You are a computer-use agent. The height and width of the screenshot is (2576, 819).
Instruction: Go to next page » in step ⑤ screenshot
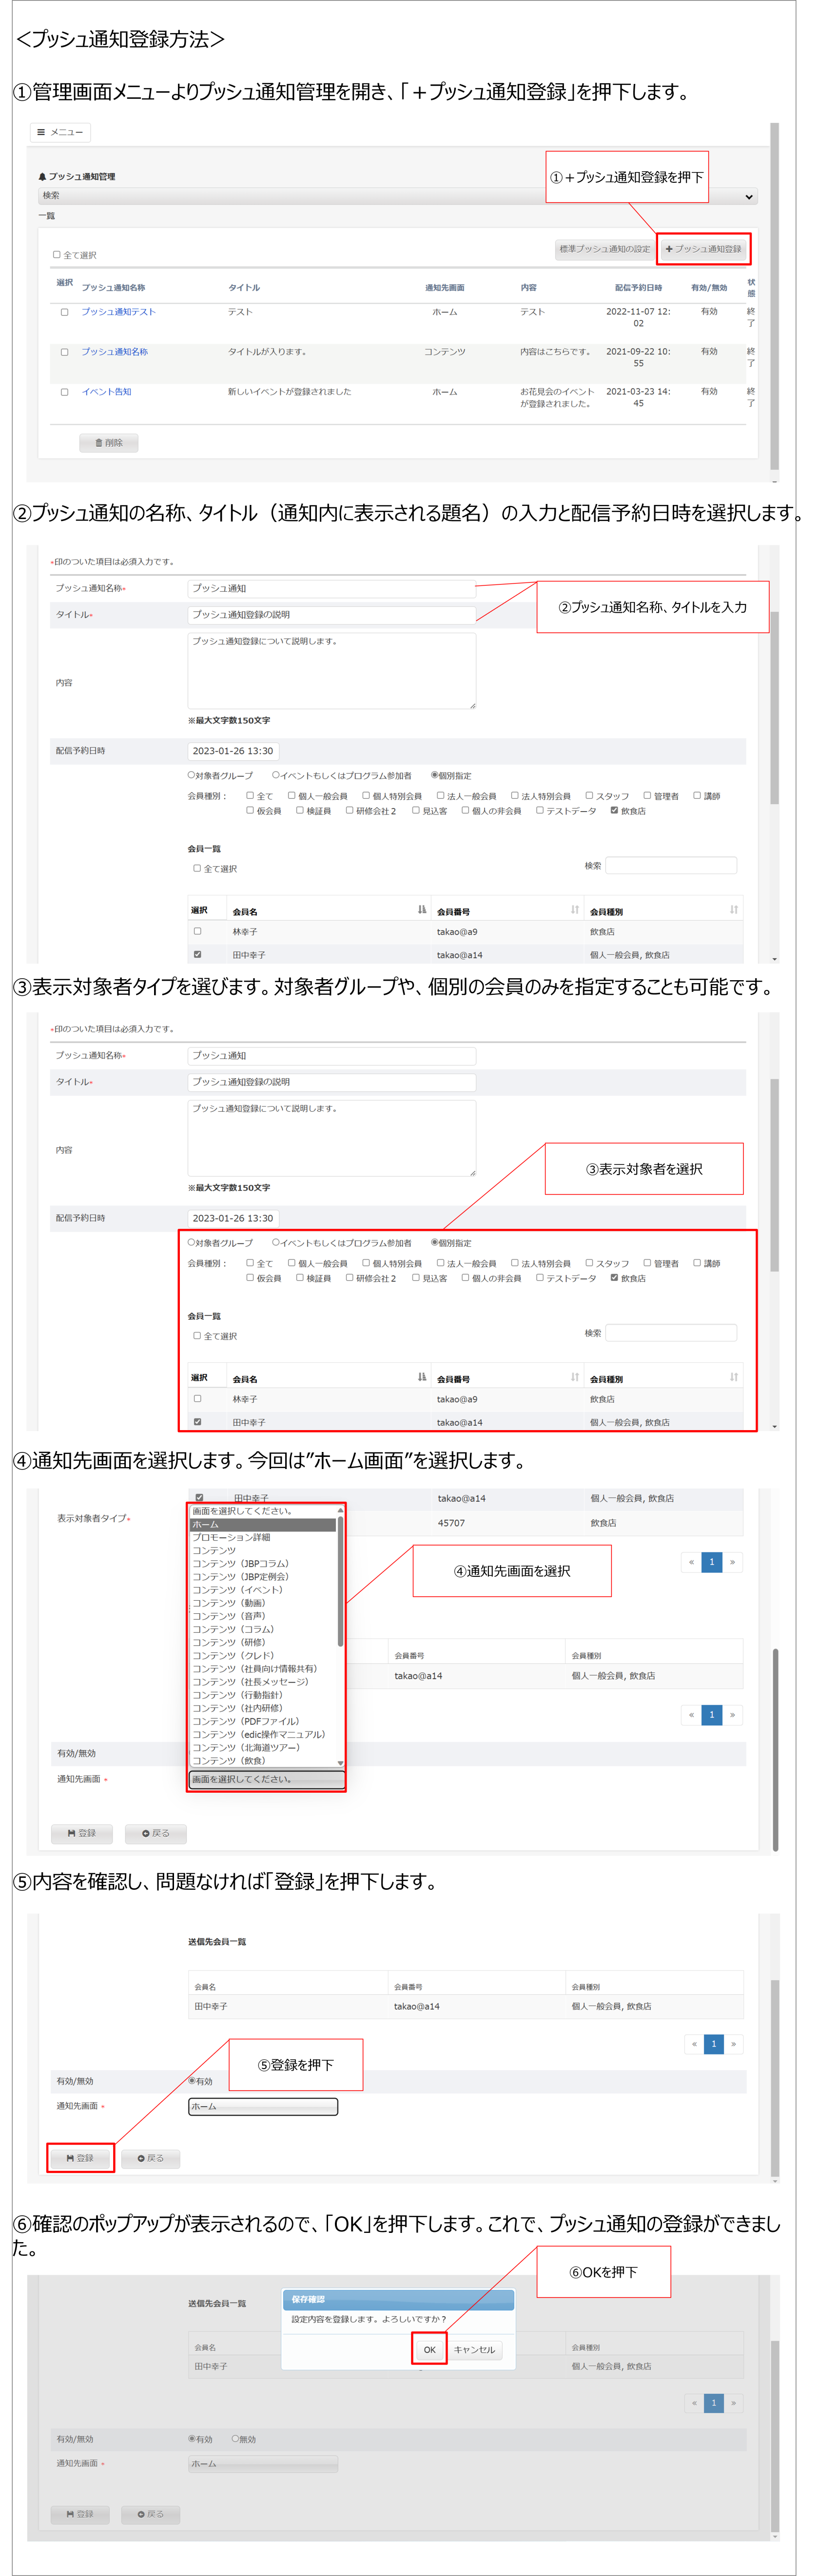point(733,2044)
